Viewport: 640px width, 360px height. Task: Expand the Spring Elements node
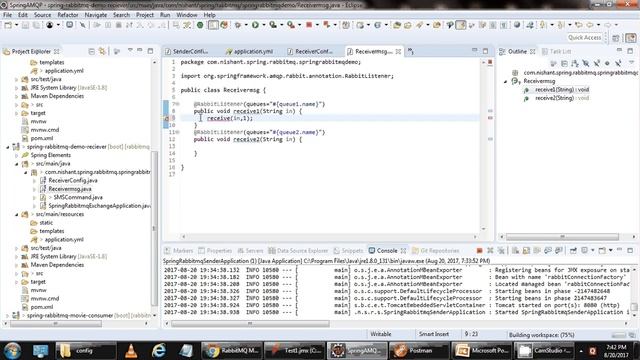pyautogui.click(x=17, y=156)
